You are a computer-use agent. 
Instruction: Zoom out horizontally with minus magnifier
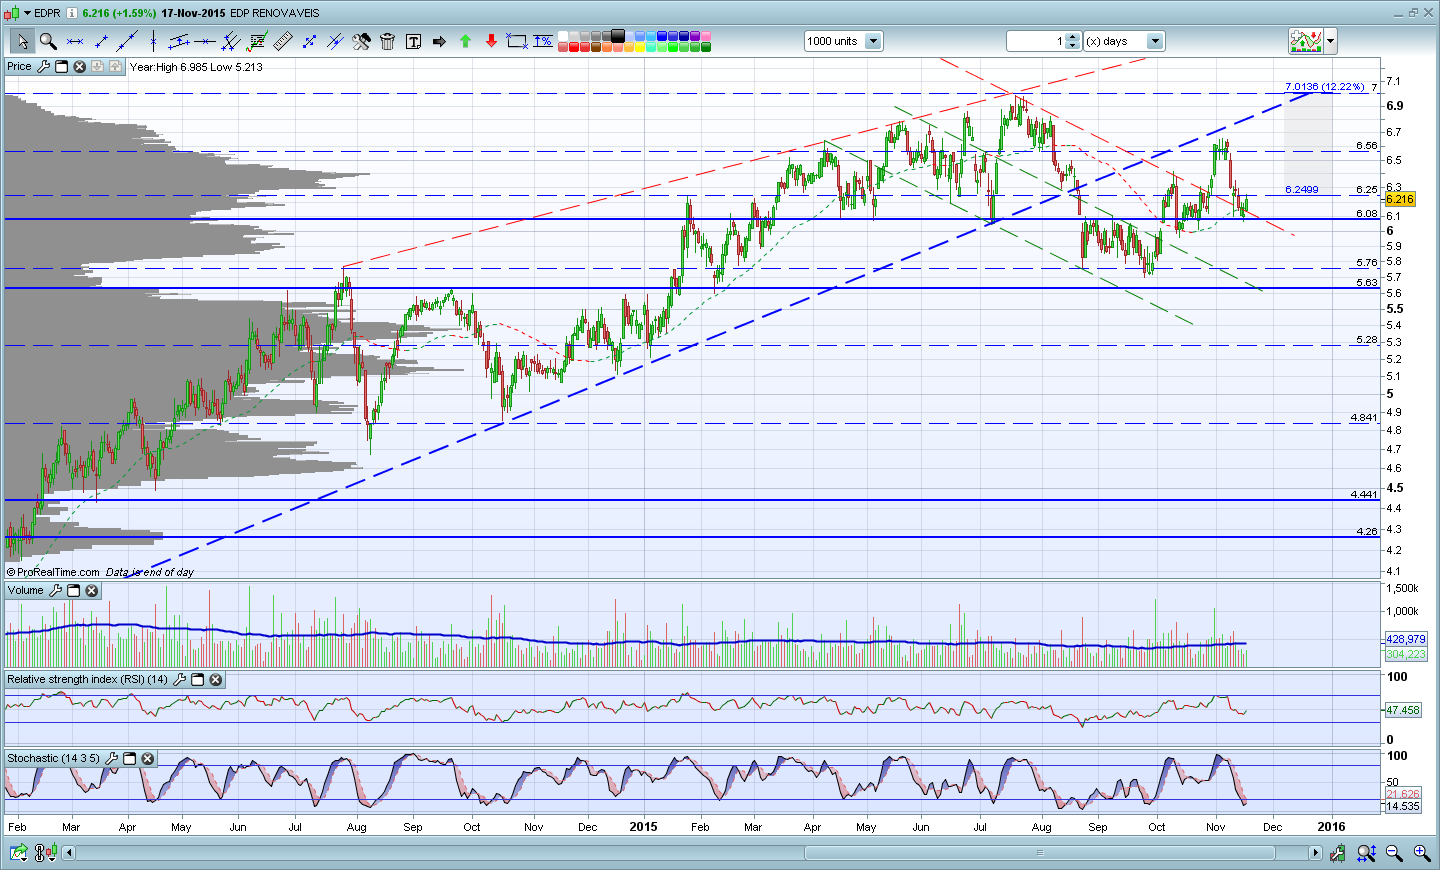(x=1394, y=853)
